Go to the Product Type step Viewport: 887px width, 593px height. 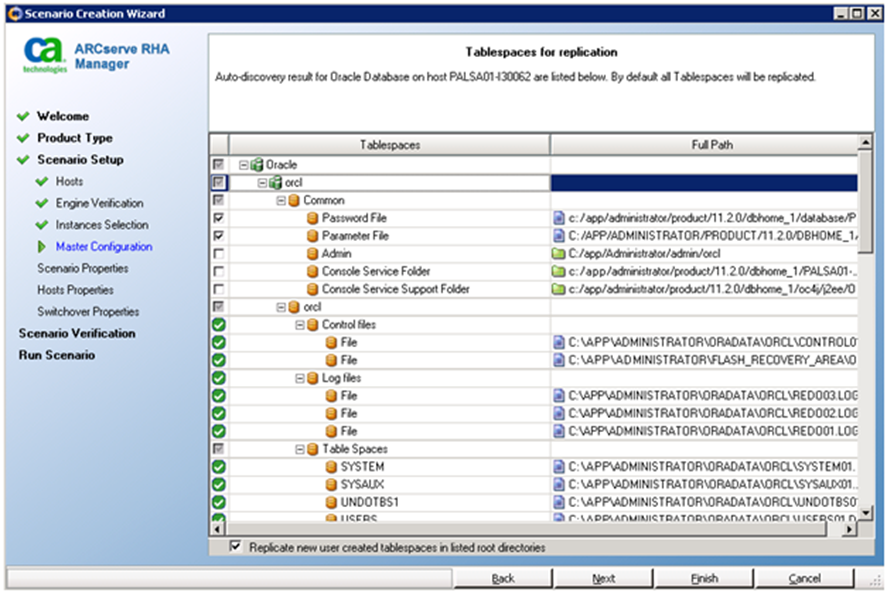pos(75,138)
